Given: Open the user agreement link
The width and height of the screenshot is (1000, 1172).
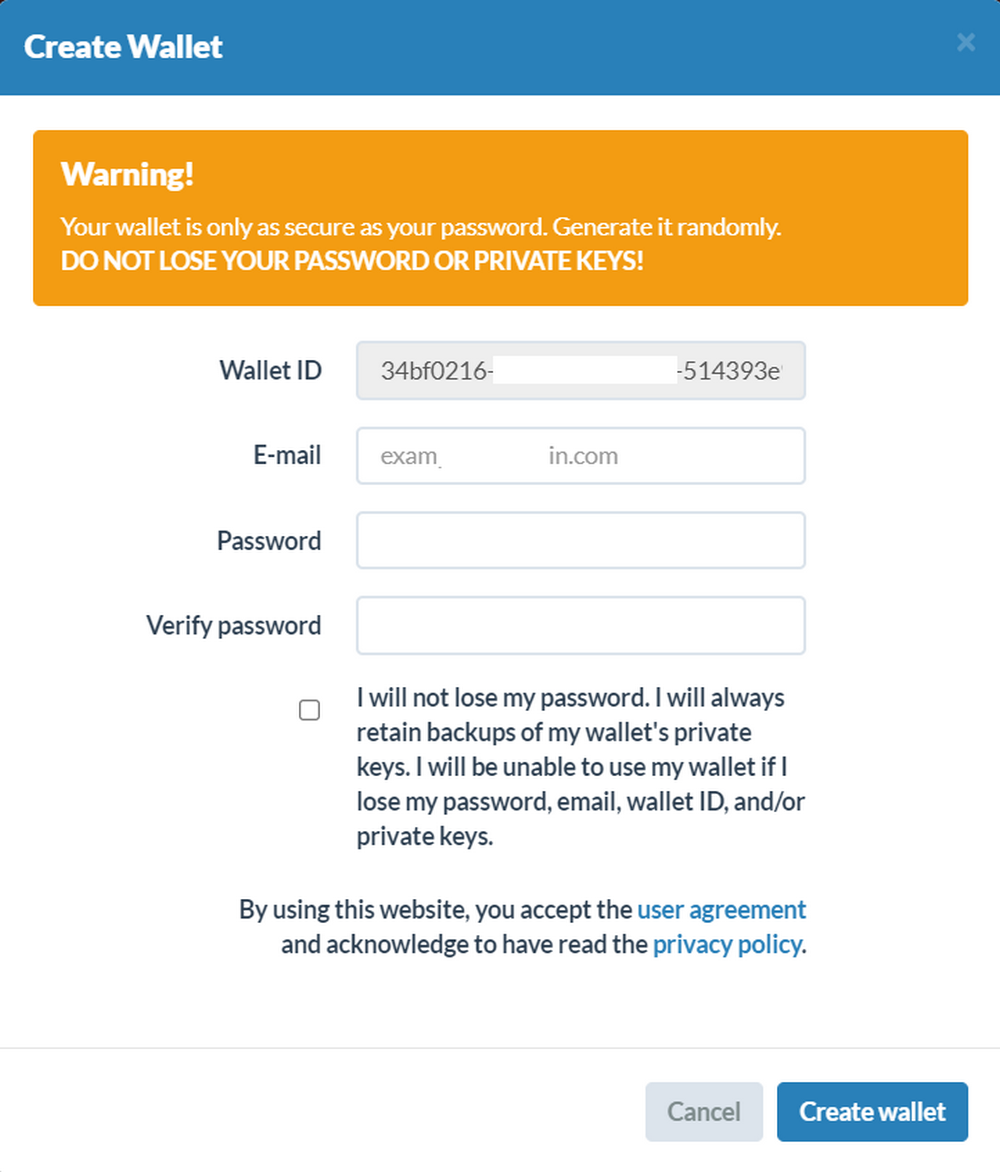Looking at the screenshot, I should point(721,910).
